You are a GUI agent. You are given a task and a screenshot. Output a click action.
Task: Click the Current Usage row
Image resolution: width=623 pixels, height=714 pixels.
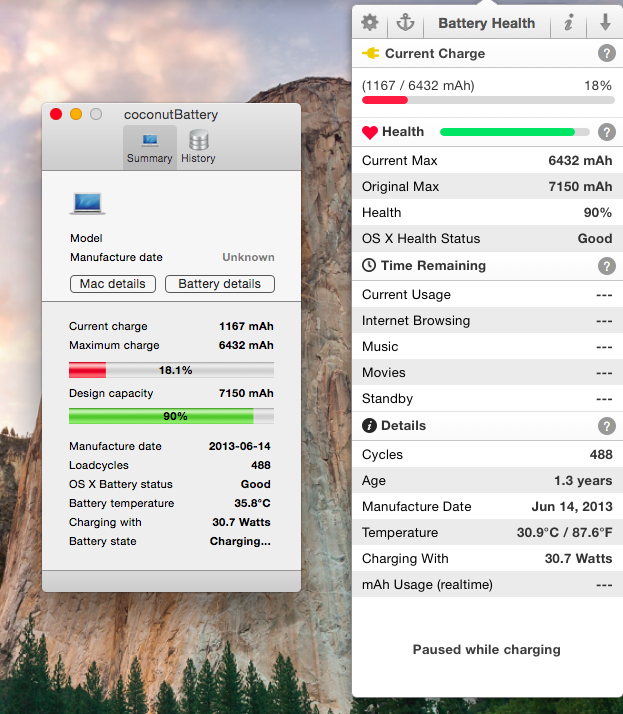point(487,294)
